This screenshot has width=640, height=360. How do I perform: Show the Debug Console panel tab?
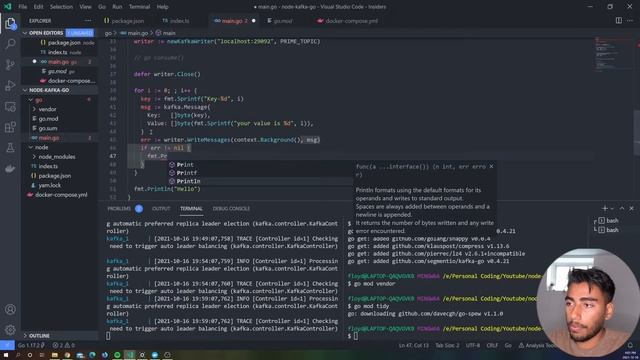231,209
